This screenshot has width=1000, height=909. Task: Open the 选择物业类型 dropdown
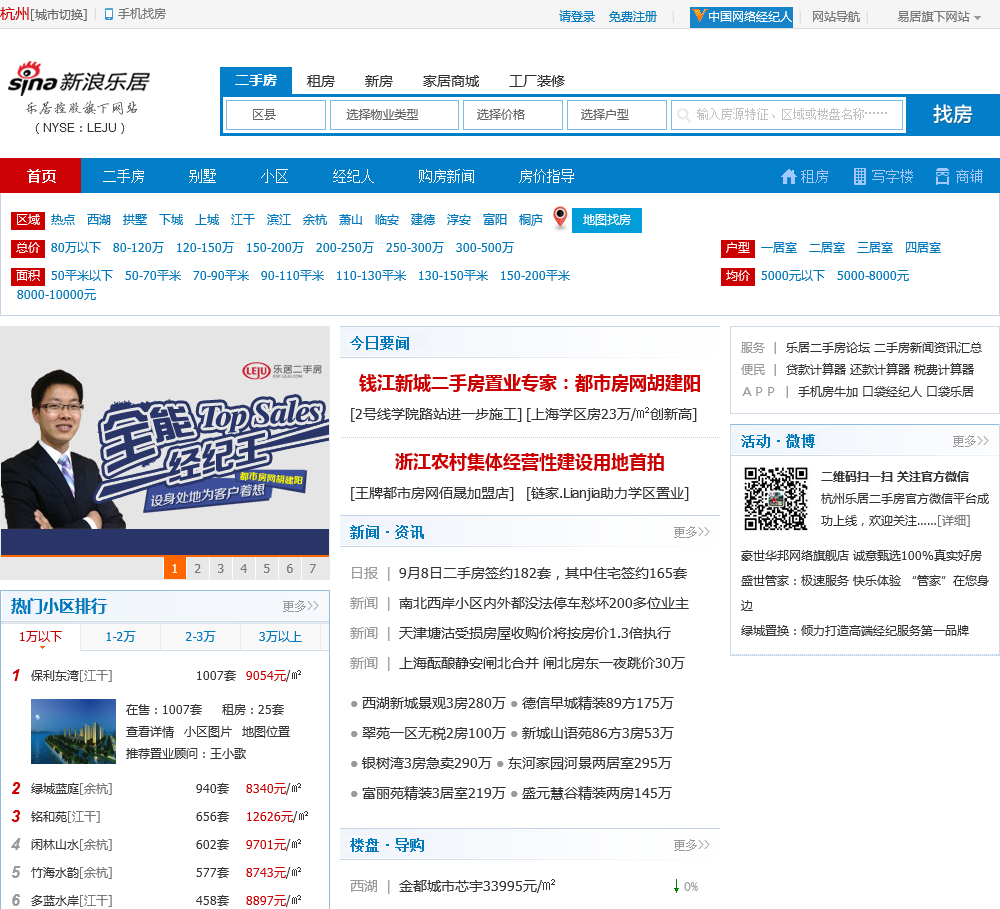394,115
